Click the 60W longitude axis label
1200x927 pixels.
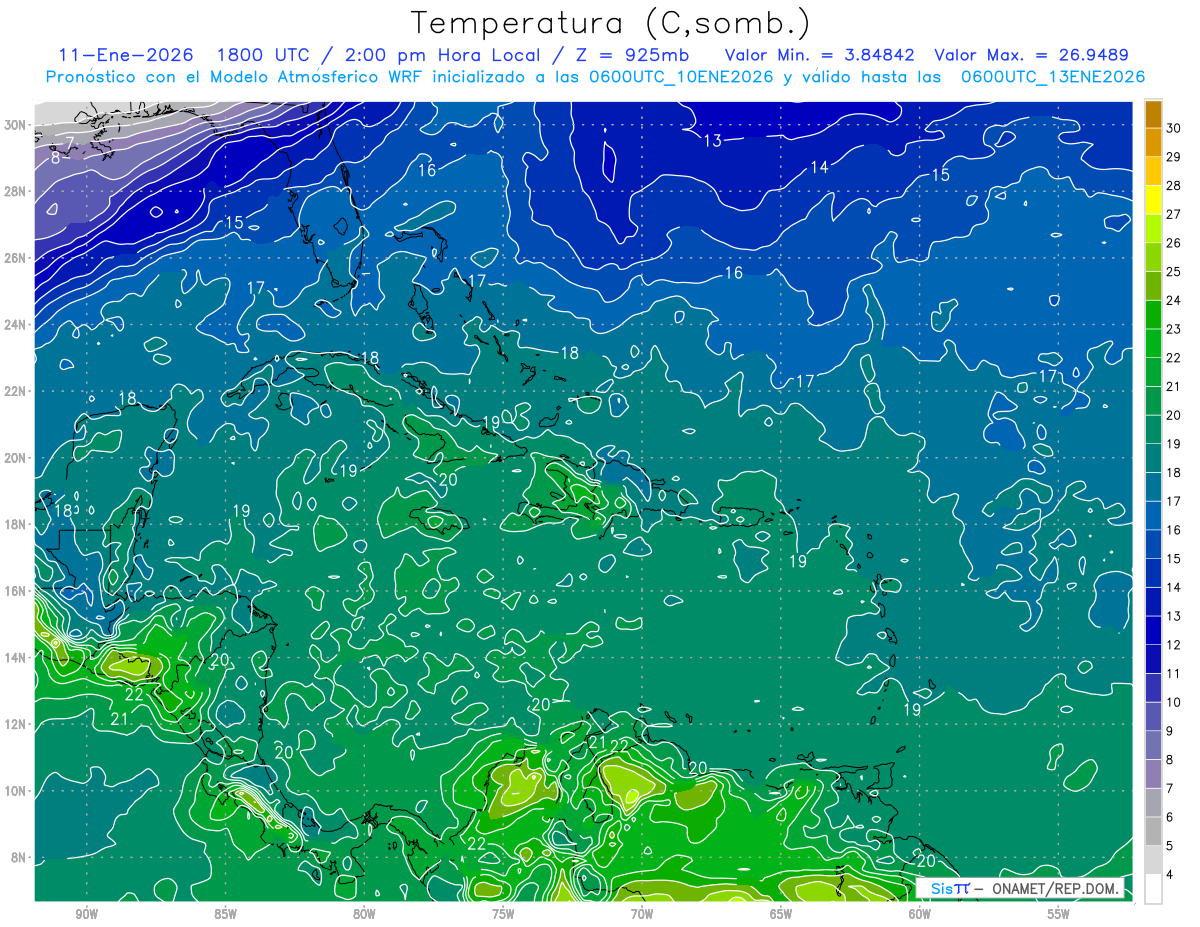pyautogui.click(x=920, y=914)
